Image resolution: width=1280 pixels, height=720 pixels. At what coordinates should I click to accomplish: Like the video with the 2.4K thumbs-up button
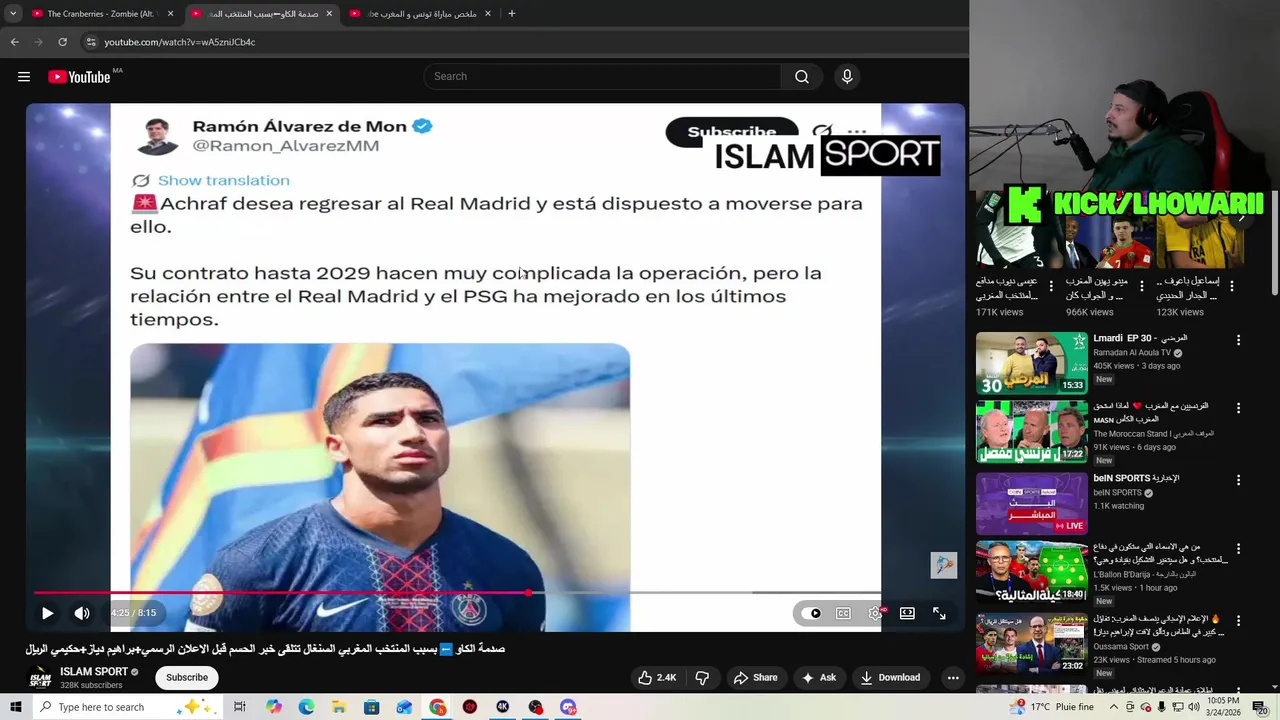point(658,677)
